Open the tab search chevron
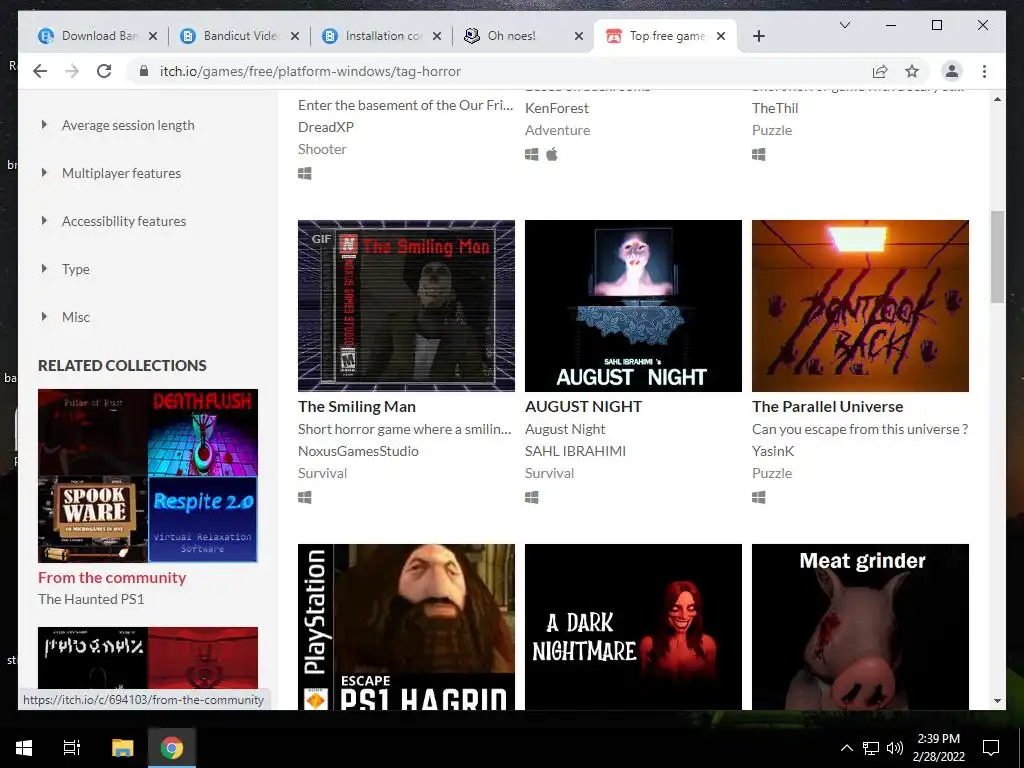1024x768 pixels. click(844, 25)
